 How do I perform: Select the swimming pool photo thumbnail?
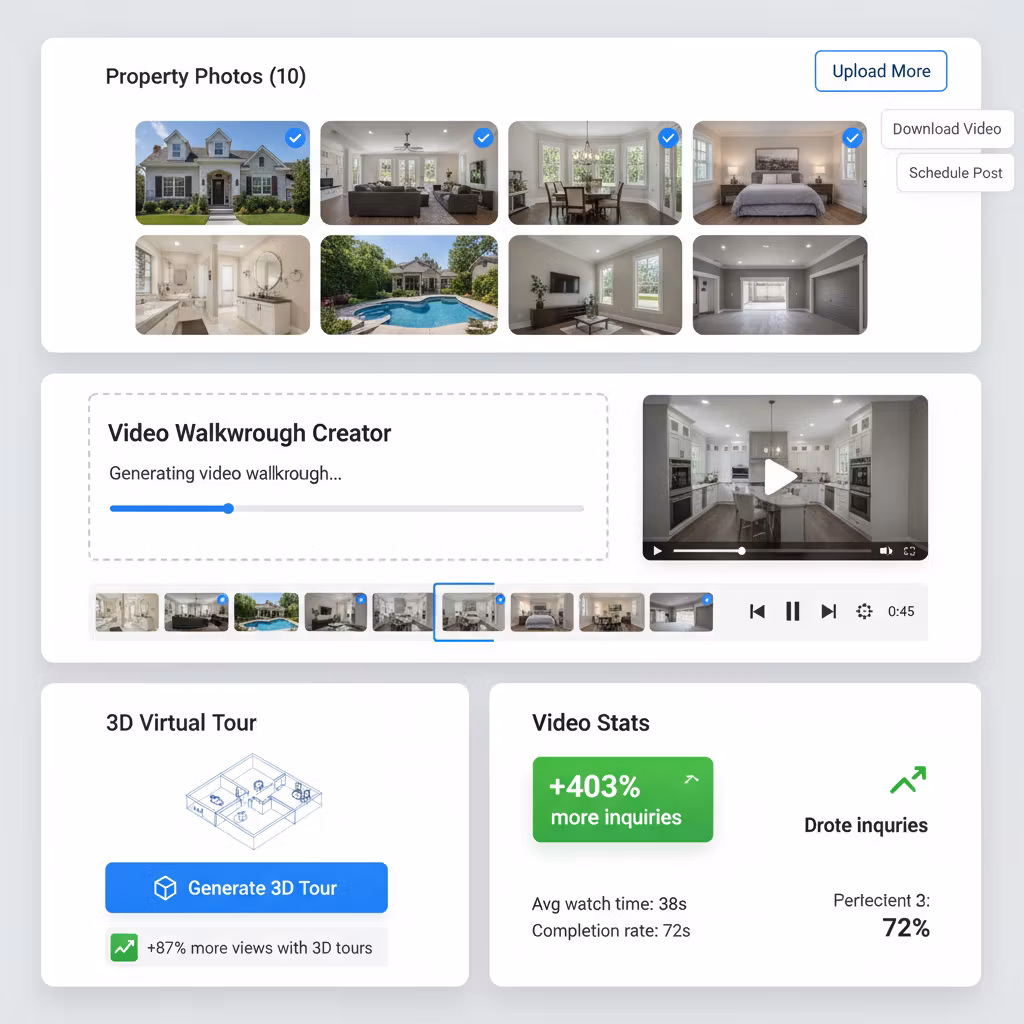tap(408, 285)
